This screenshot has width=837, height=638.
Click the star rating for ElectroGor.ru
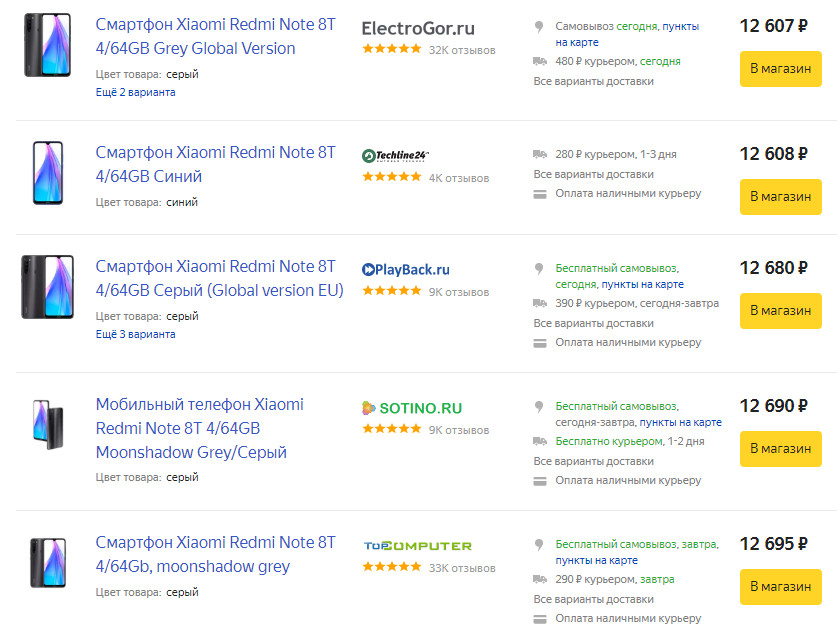pos(392,49)
